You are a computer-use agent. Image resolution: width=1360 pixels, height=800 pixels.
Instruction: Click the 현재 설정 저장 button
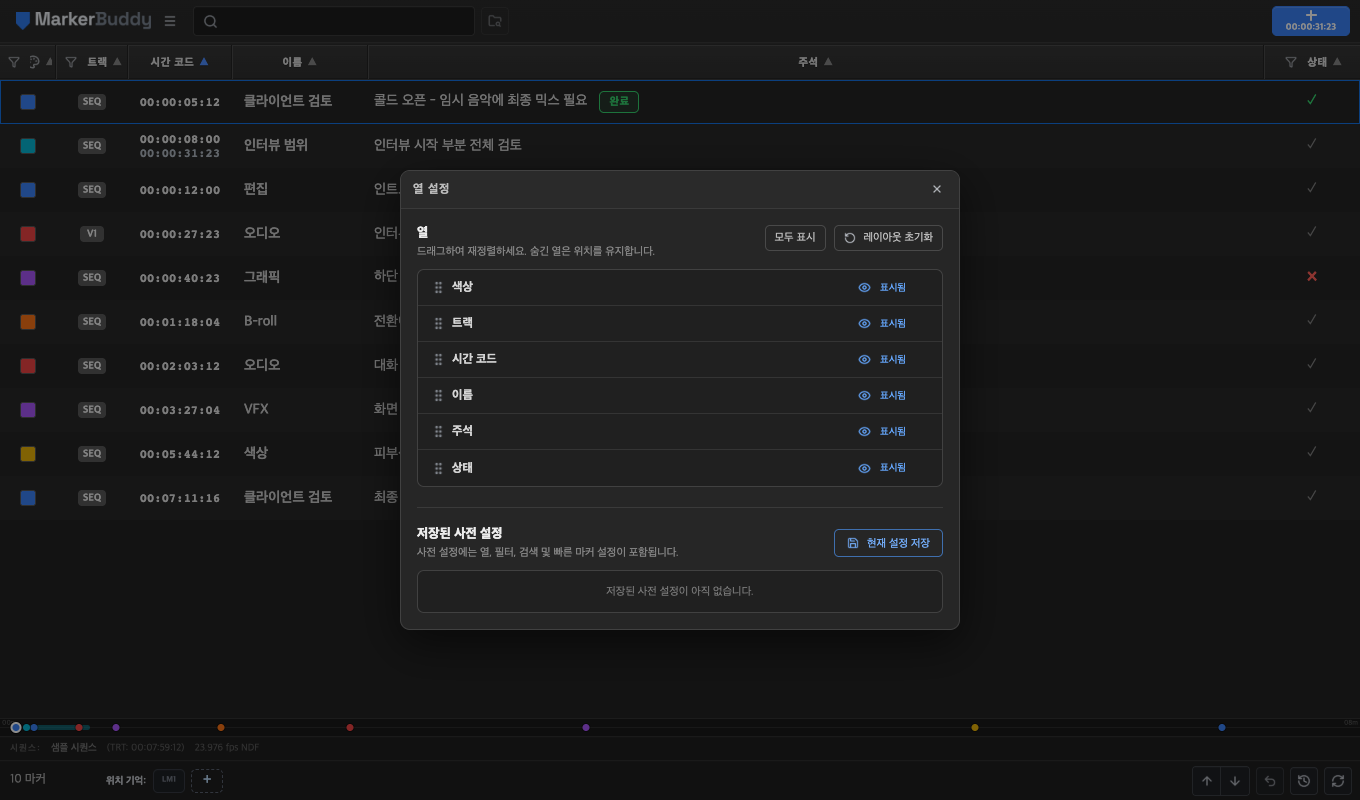888,543
